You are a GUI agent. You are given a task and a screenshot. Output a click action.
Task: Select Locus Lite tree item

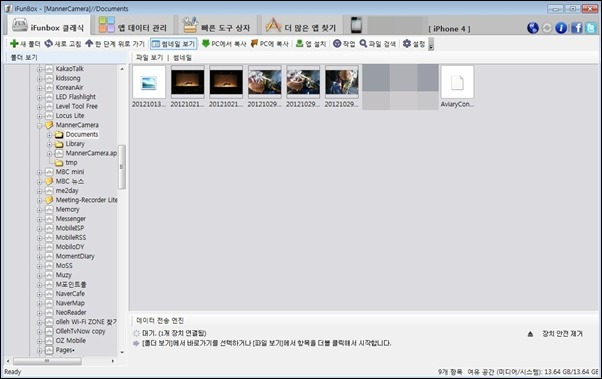pyautogui.click(x=69, y=116)
